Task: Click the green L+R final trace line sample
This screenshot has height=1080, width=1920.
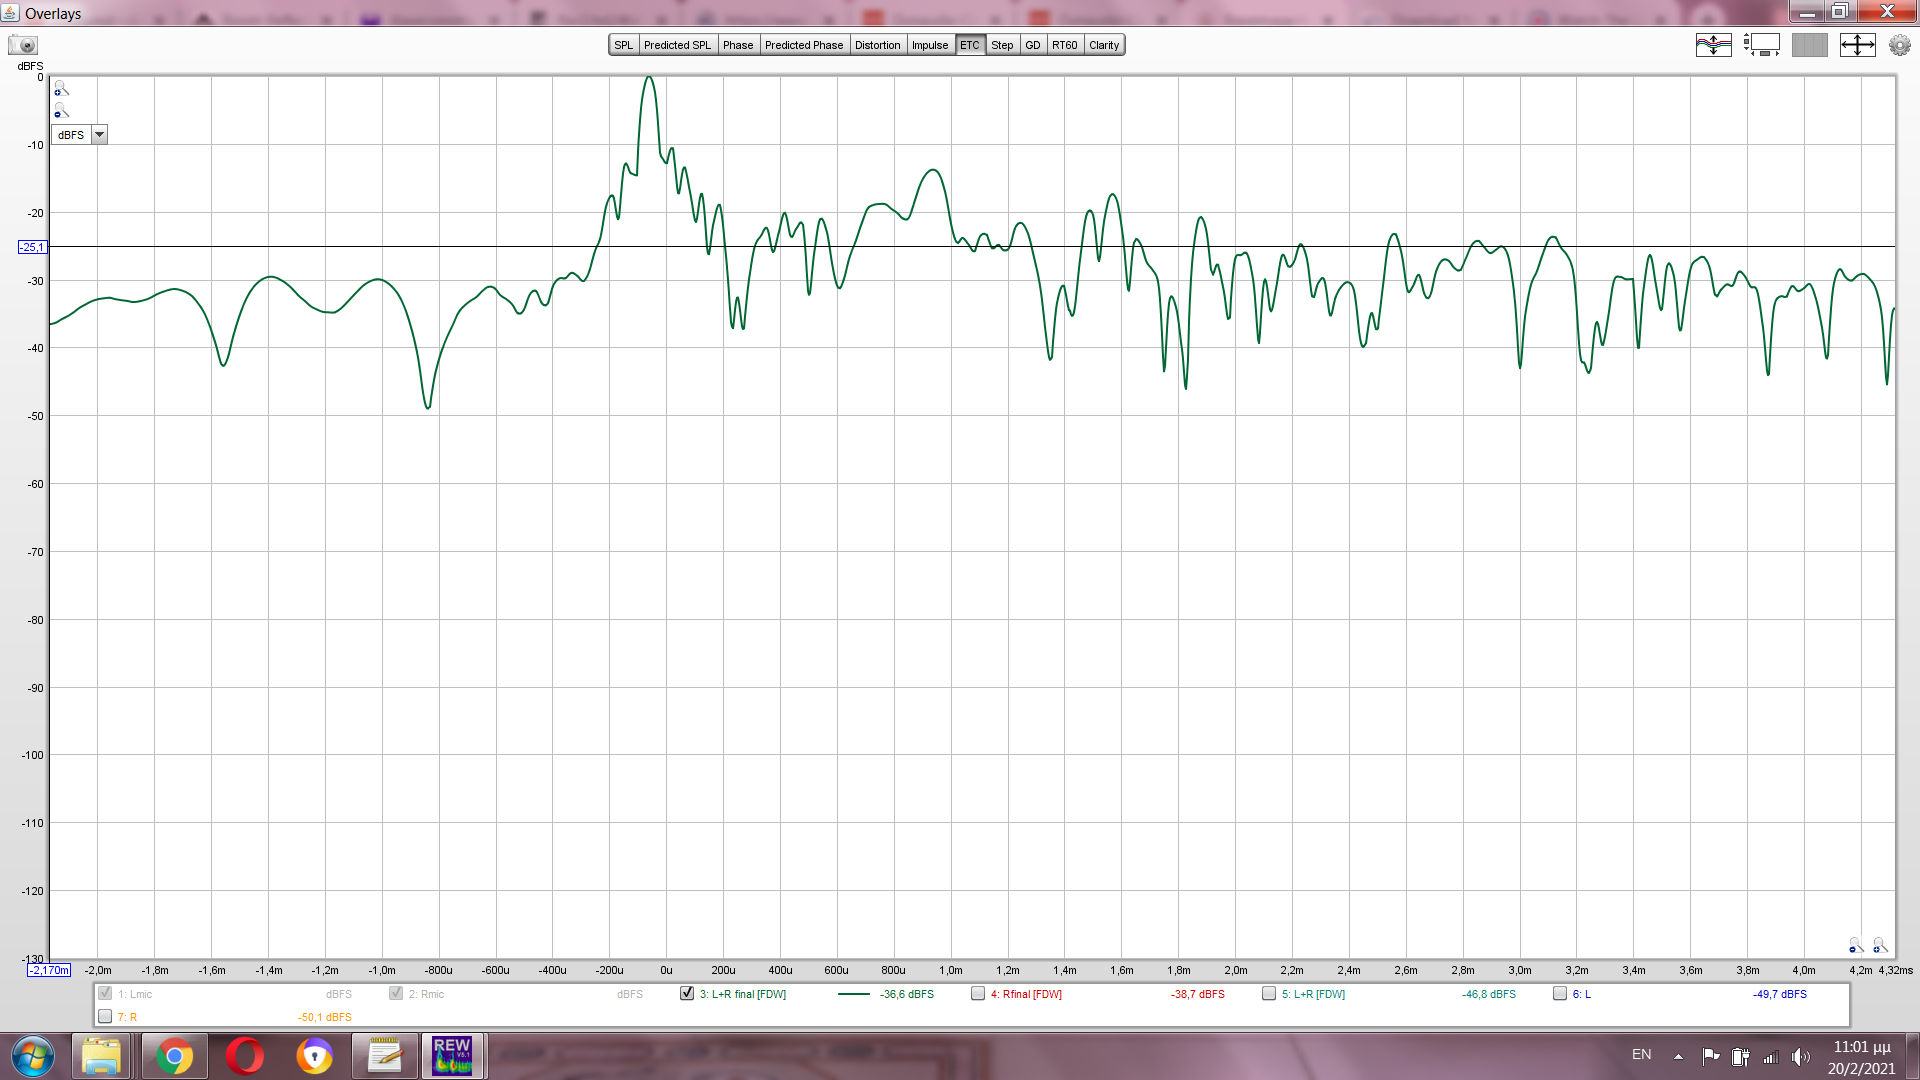Action: click(x=853, y=994)
